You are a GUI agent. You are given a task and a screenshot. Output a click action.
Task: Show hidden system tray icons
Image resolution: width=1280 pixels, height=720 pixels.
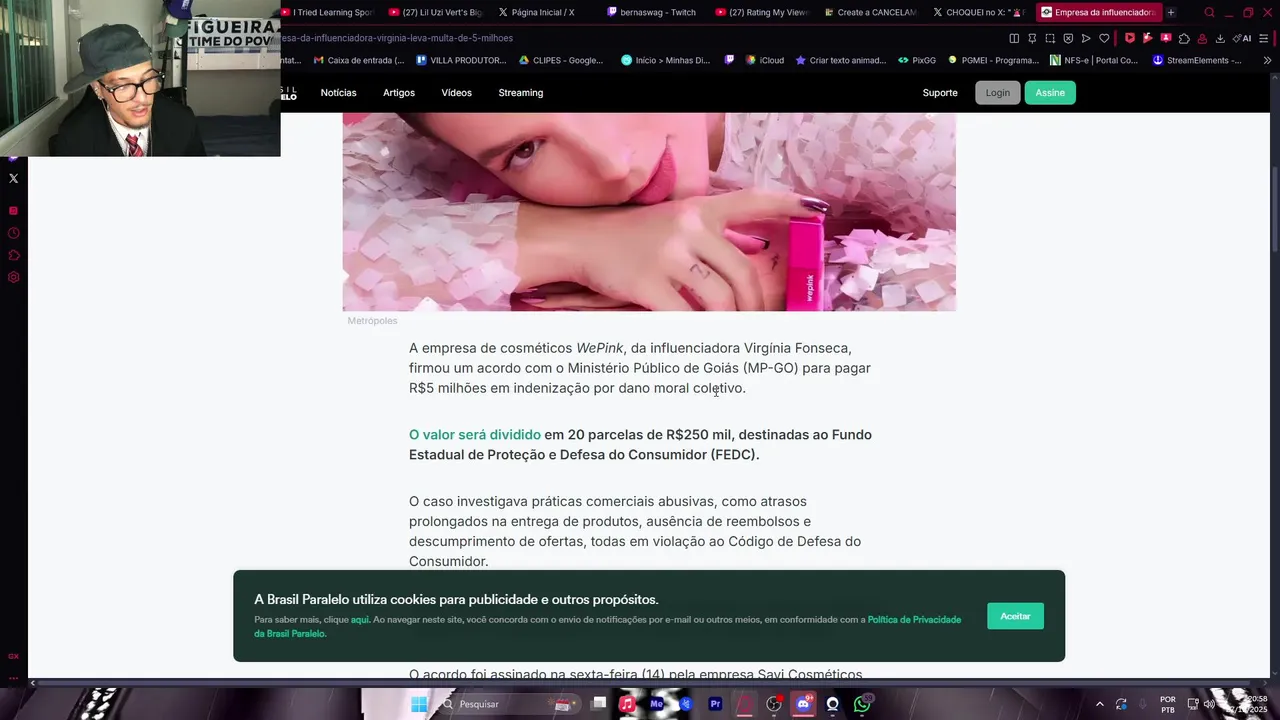point(1100,704)
